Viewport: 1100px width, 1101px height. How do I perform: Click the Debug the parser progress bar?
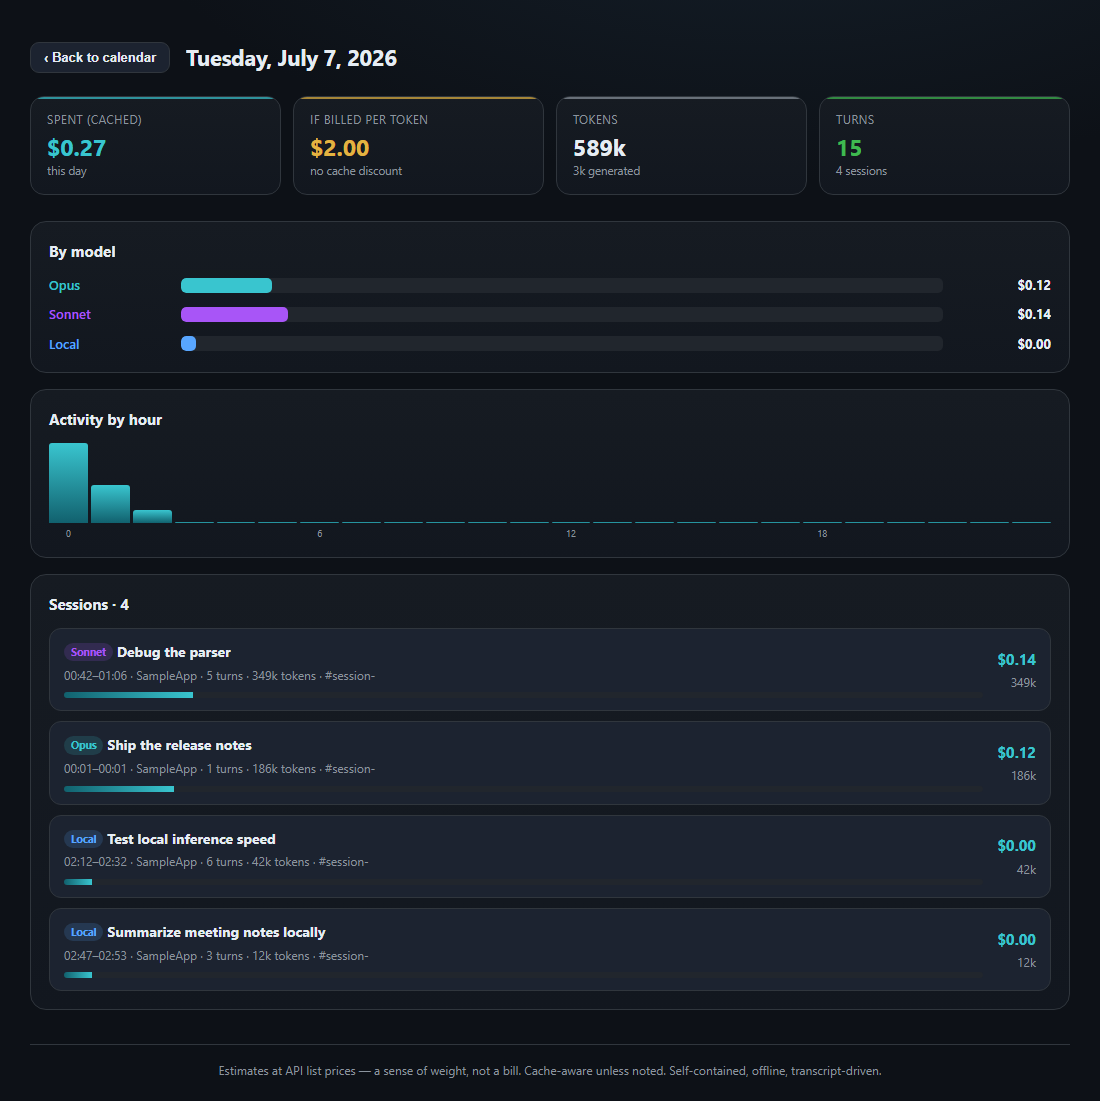click(523, 695)
